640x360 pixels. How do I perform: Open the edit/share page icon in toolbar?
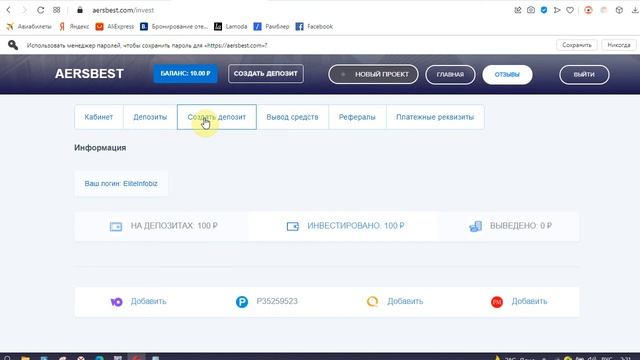518,10
